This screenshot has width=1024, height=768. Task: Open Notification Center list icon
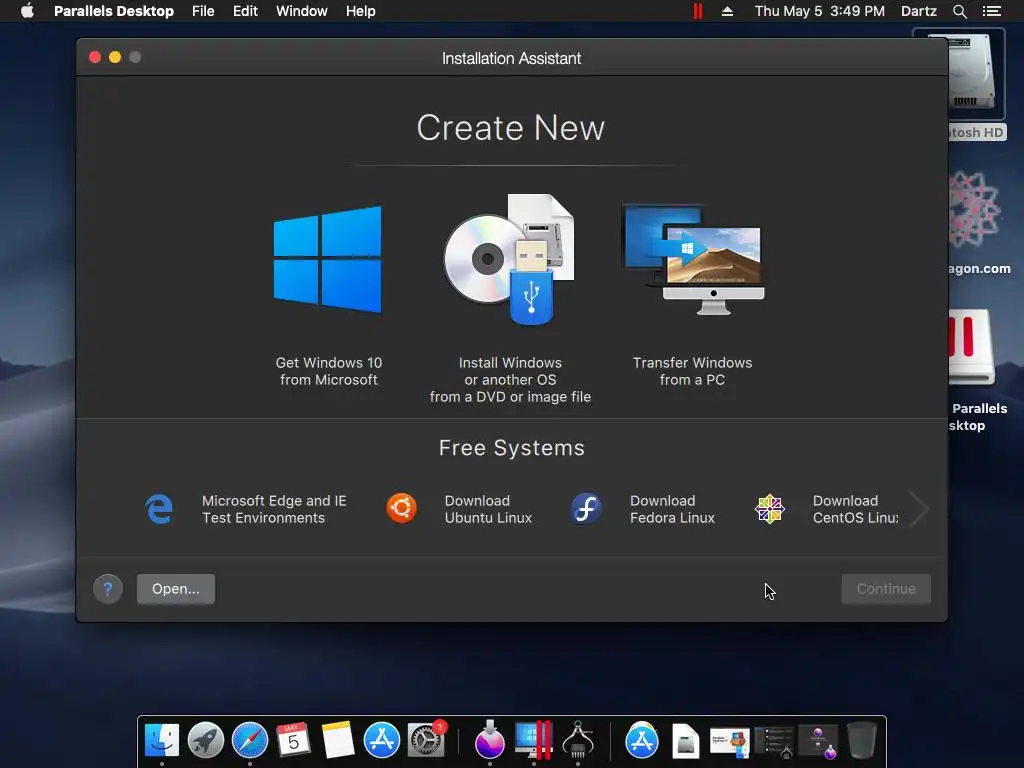pos(992,11)
